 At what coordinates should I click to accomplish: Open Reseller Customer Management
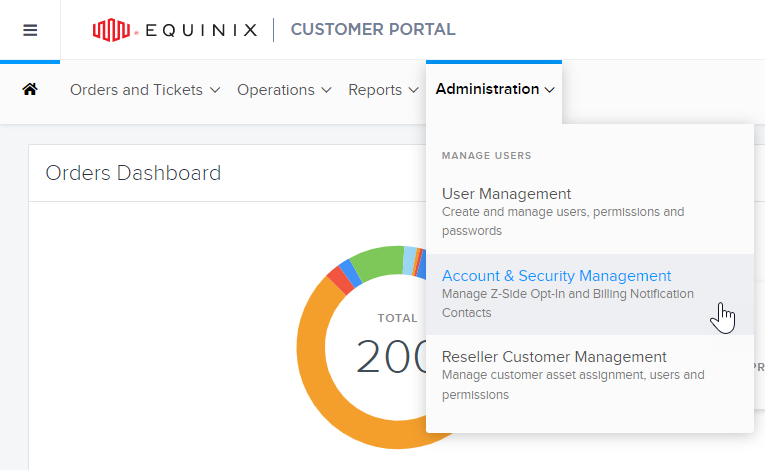[589, 375]
